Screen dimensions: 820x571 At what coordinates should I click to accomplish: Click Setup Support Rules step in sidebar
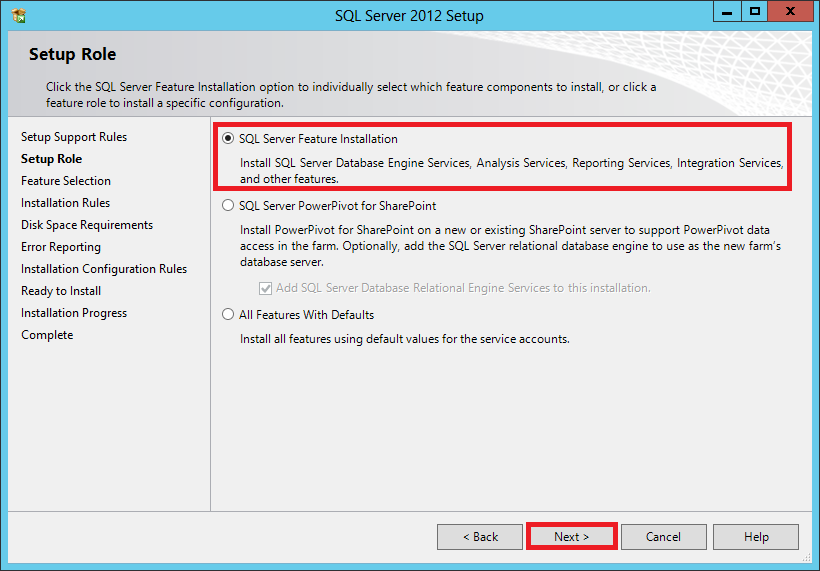(x=74, y=137)
